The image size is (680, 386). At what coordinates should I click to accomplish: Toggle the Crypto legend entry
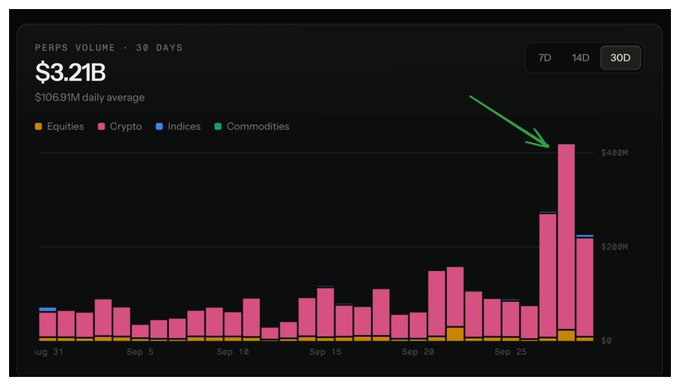(x=120, y=126)
